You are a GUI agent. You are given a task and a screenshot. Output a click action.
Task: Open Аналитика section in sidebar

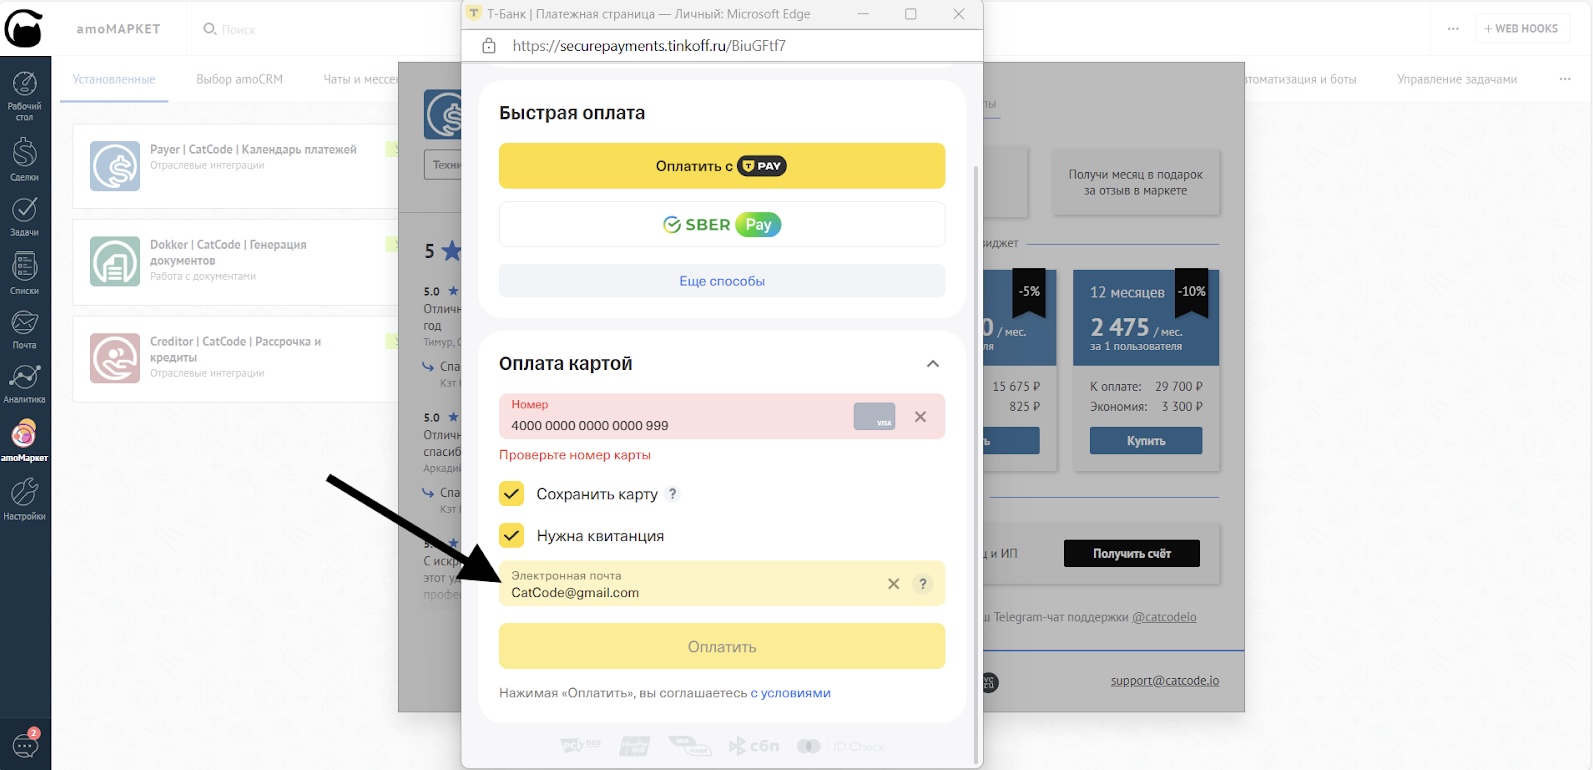(24, 383)
